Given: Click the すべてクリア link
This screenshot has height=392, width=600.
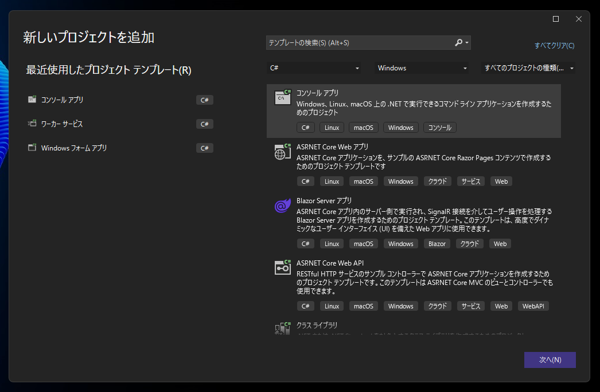Looking at the screenshot, I should coord(554,46).
